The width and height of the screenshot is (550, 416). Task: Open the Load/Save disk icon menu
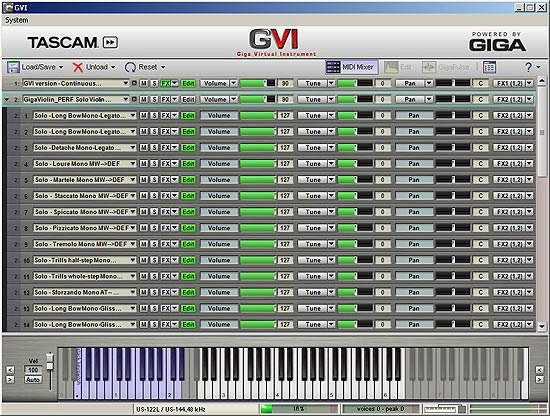(x=13, y=67)
